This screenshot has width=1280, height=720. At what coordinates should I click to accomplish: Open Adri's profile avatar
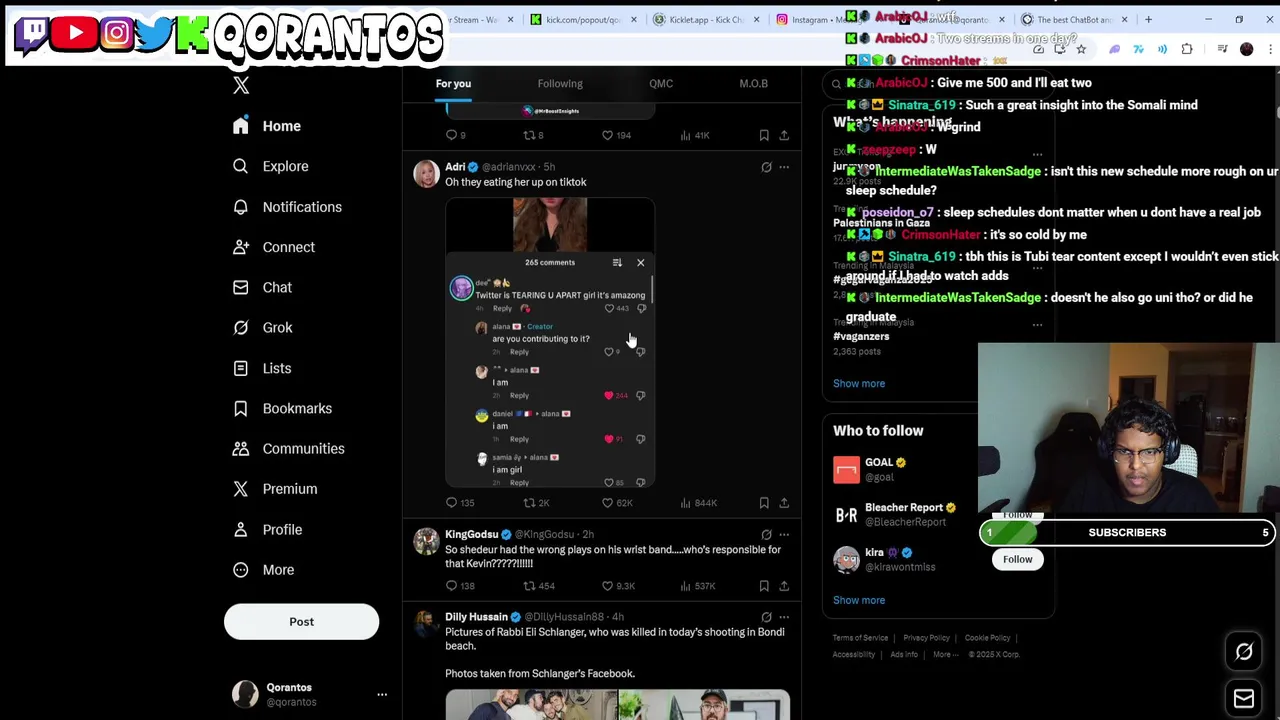426,175
